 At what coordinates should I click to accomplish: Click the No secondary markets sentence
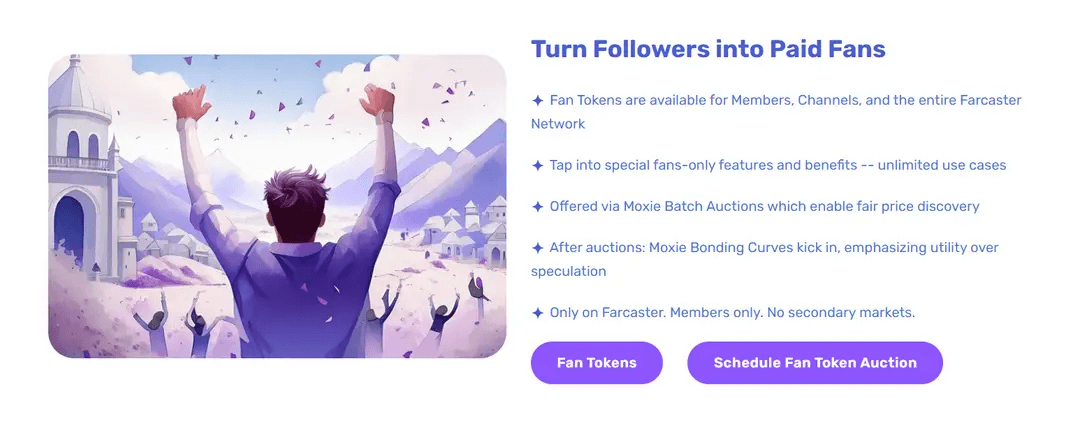[x=732, y=313]
